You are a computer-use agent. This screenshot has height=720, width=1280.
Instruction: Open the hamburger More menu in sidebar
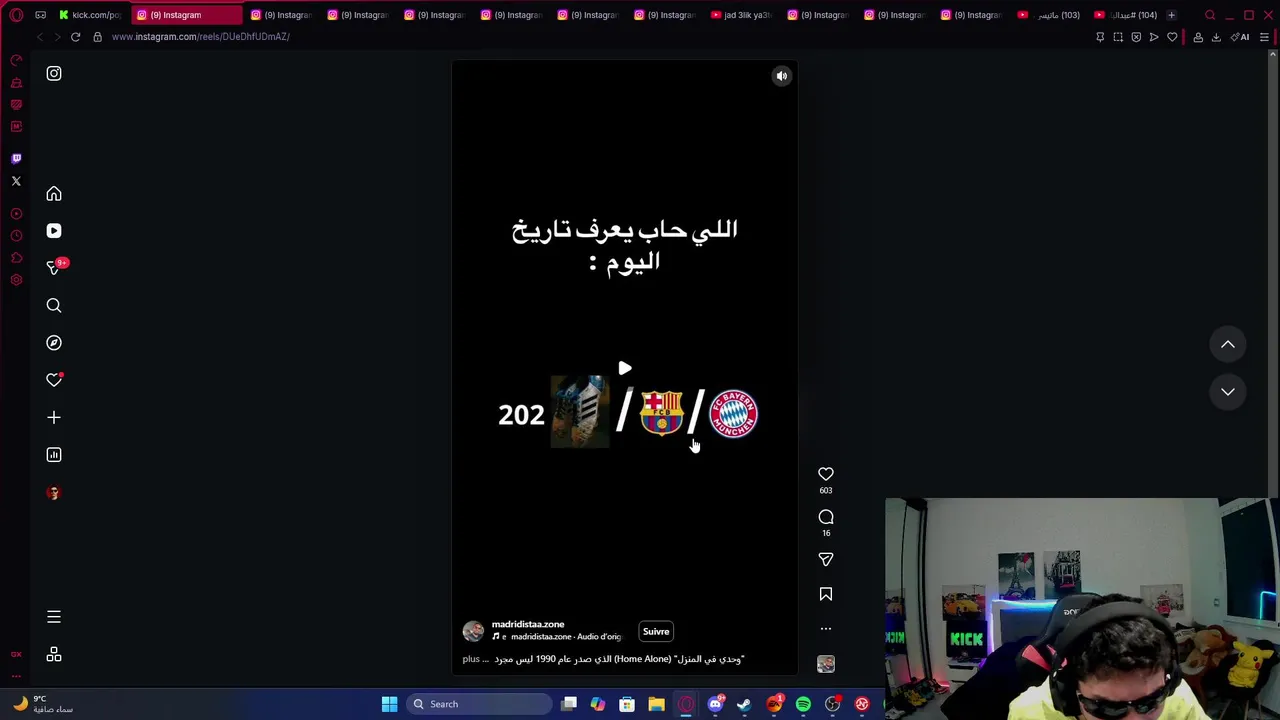coord(54,617)
